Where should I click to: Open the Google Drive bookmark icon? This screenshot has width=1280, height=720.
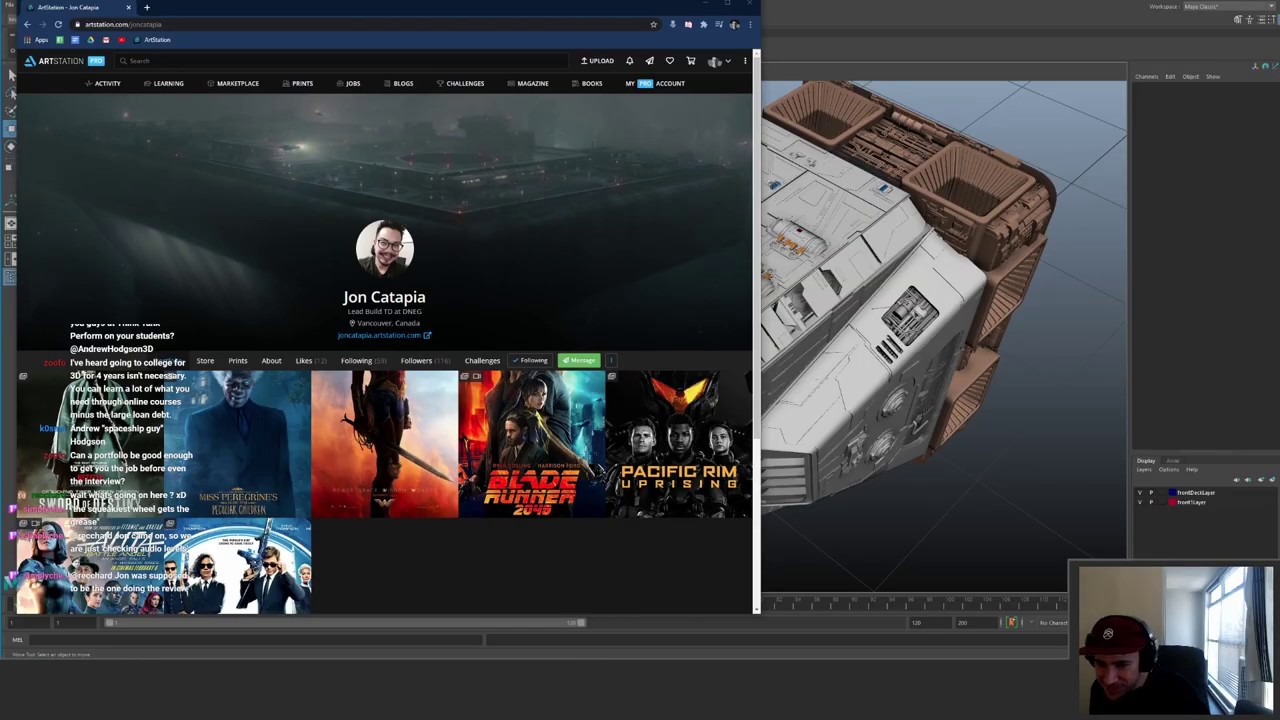point(90,40)
